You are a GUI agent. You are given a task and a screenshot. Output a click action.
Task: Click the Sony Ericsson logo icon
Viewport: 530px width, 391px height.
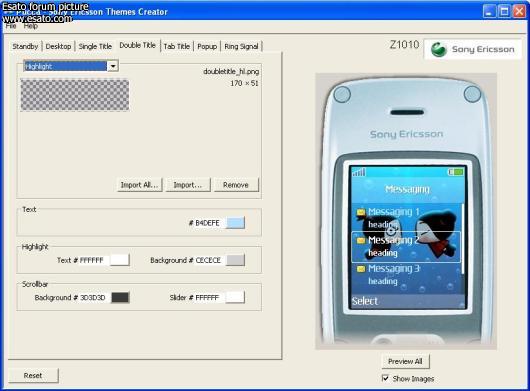[439, 50]
